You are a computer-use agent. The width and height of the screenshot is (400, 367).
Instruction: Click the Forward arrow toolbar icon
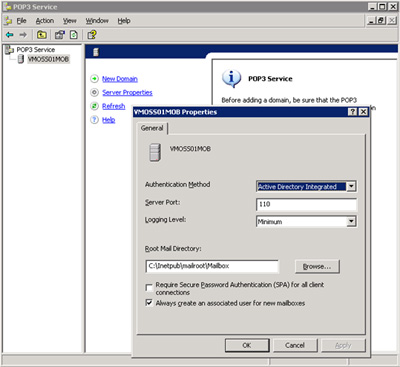point(23,35)
